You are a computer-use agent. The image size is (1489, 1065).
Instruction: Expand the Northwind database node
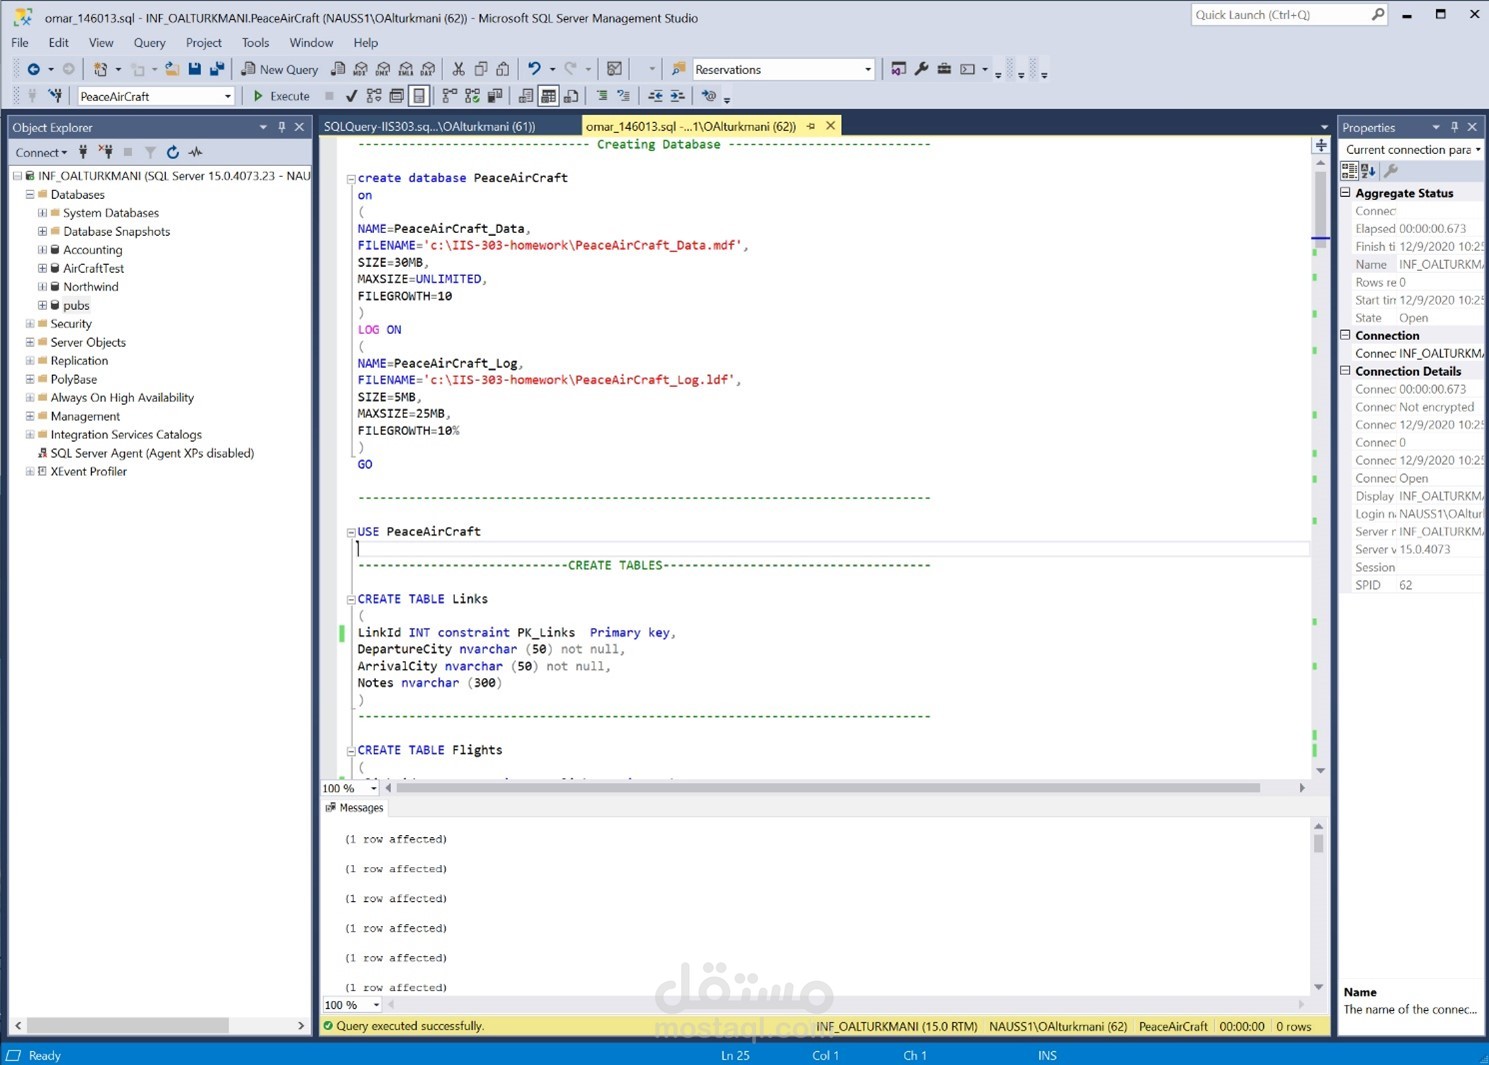[x=42, y=287]
